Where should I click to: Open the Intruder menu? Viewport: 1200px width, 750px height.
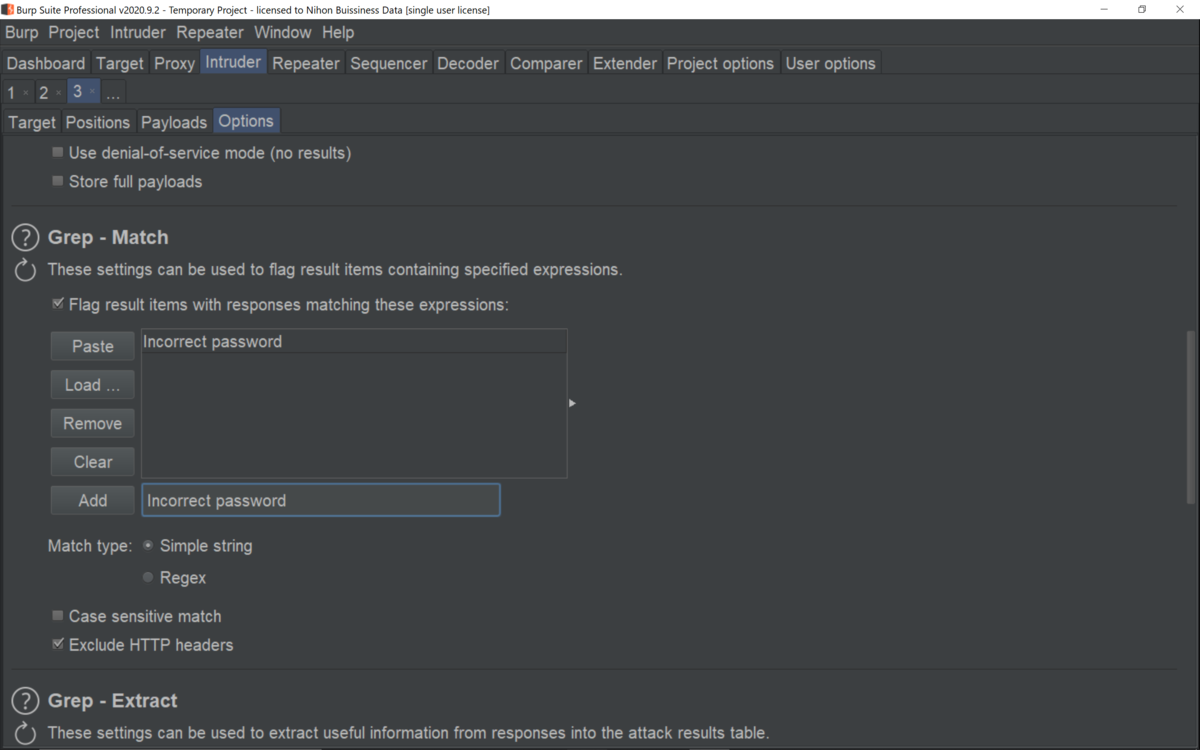click(138, 32)
